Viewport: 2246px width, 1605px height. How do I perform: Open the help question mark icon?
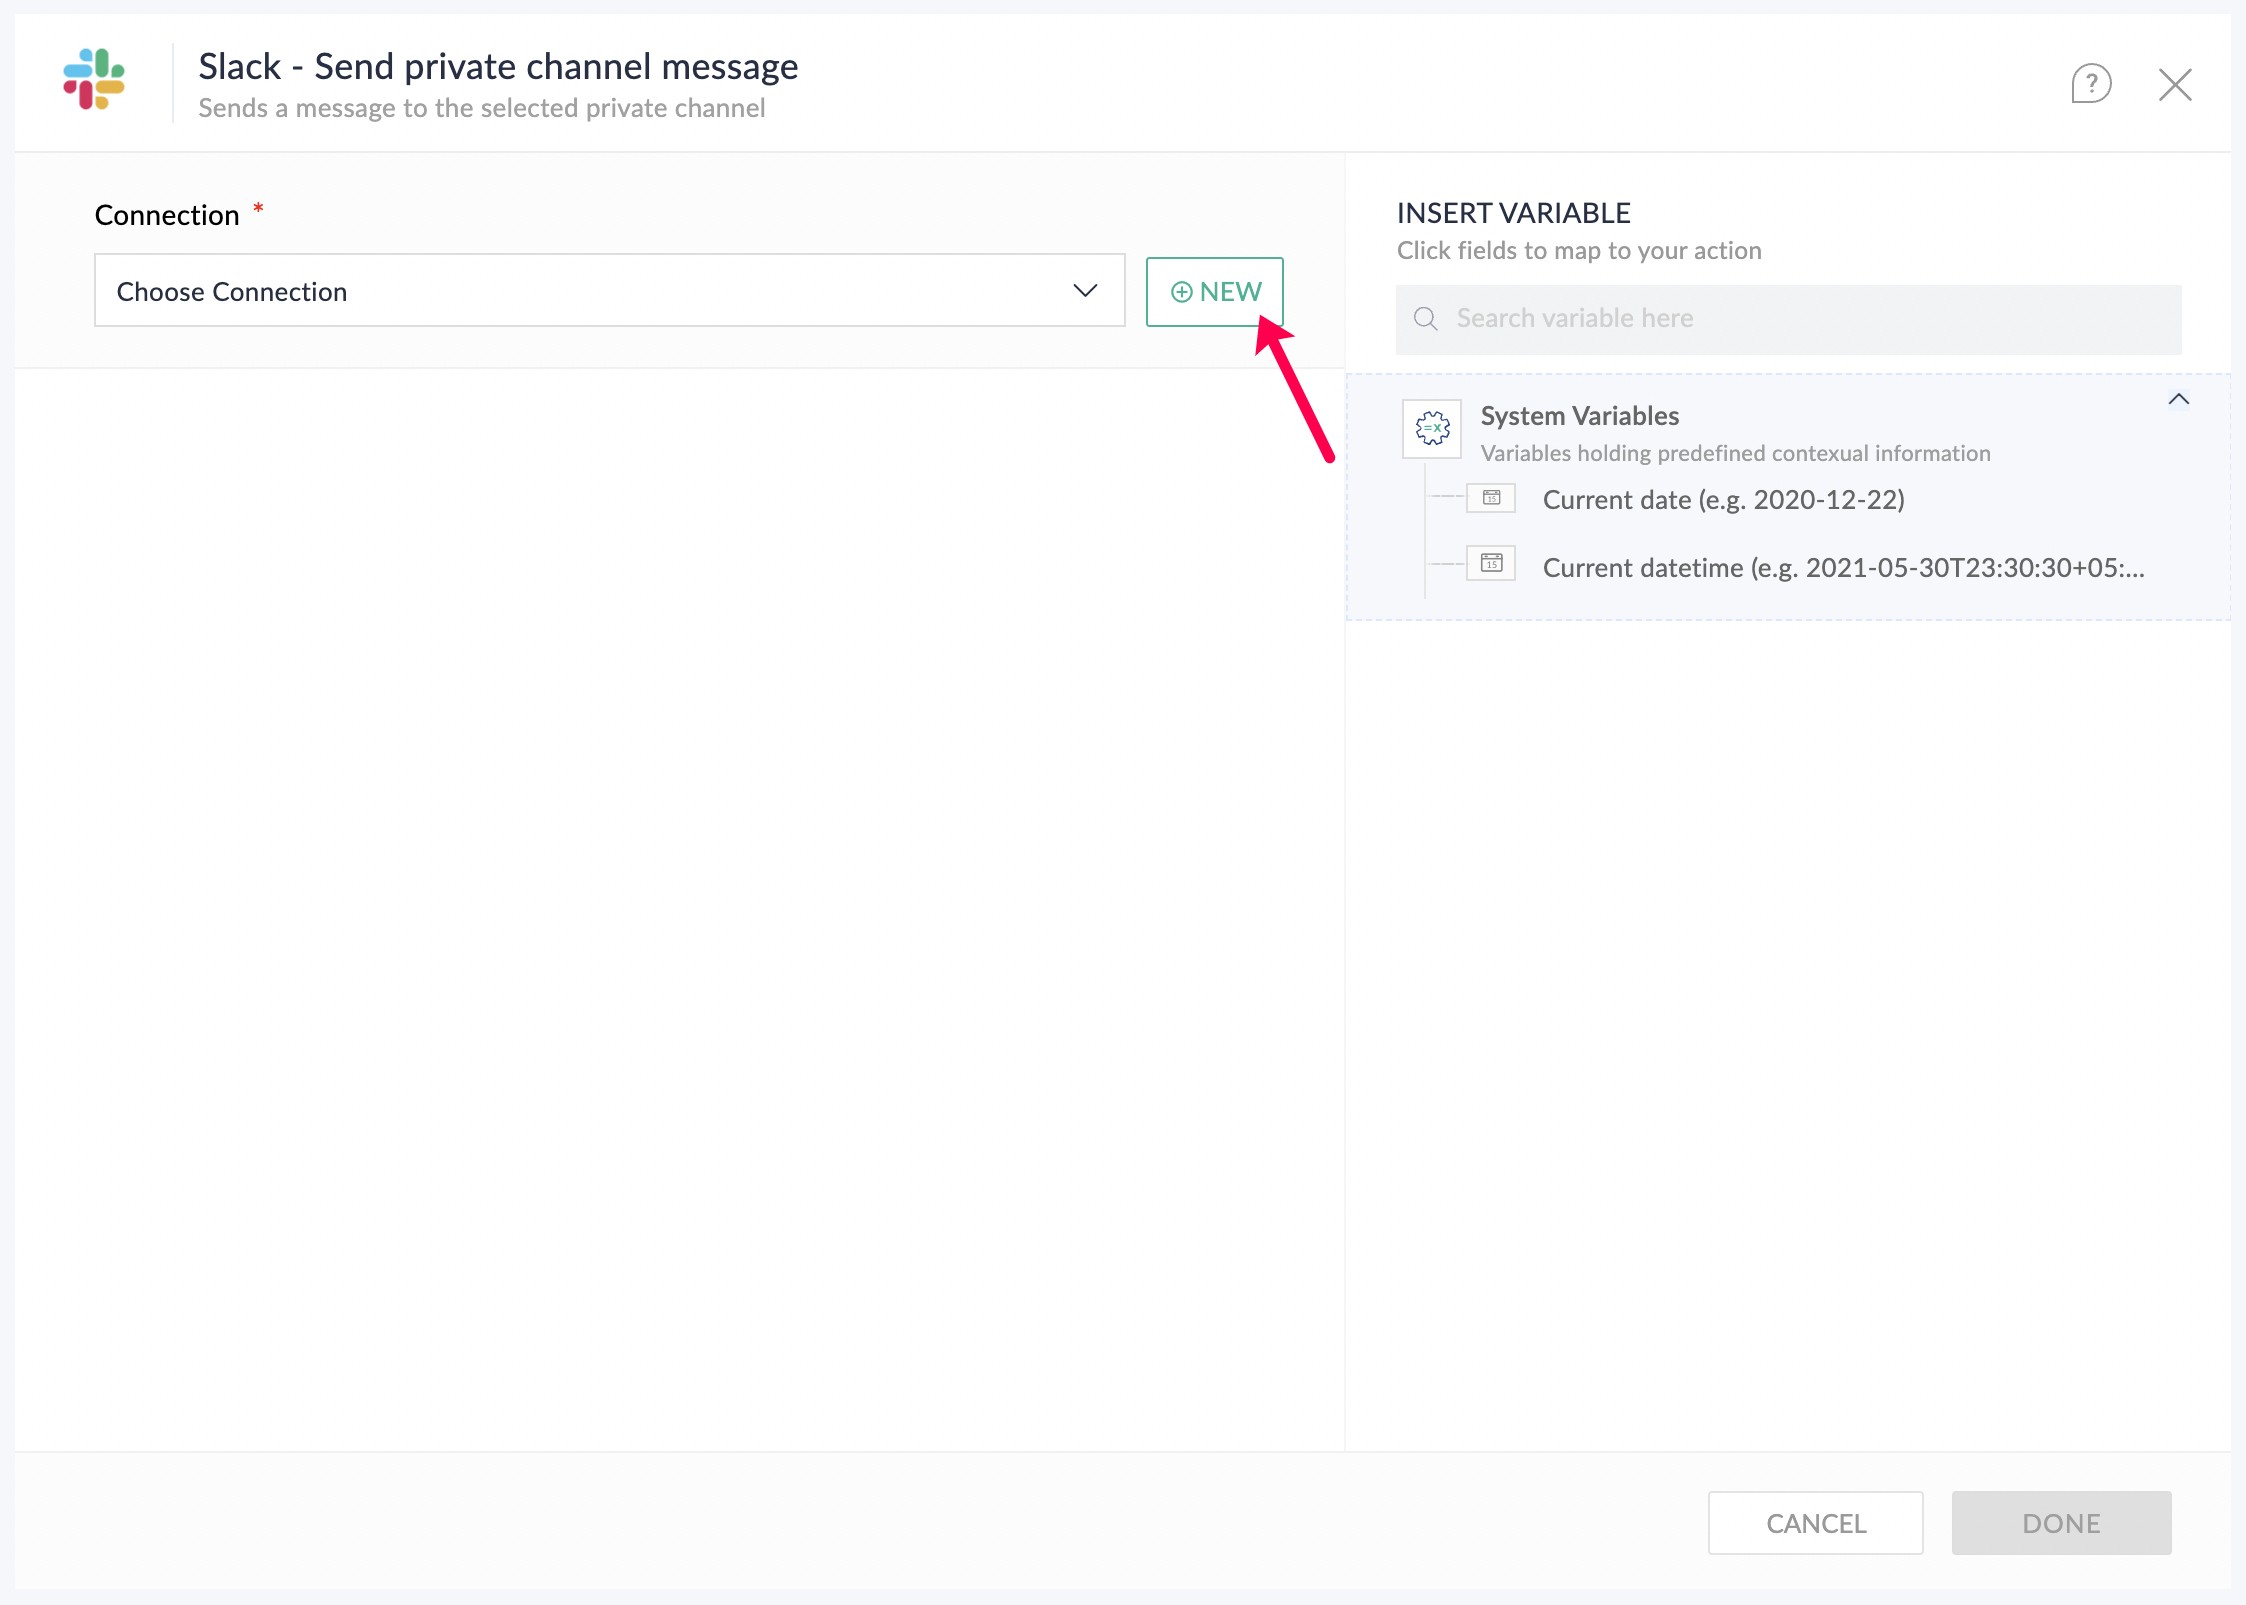tap(2090, 84)
